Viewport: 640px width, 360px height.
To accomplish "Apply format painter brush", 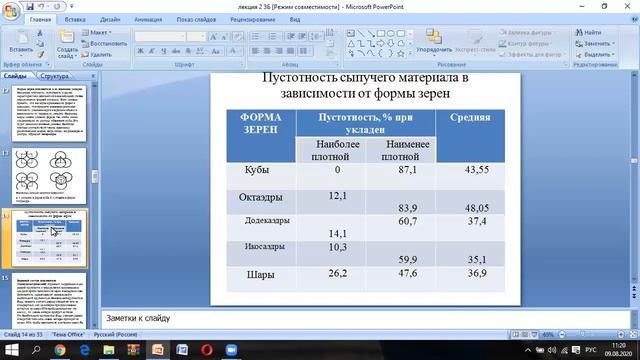I will (x=40, y=54).
